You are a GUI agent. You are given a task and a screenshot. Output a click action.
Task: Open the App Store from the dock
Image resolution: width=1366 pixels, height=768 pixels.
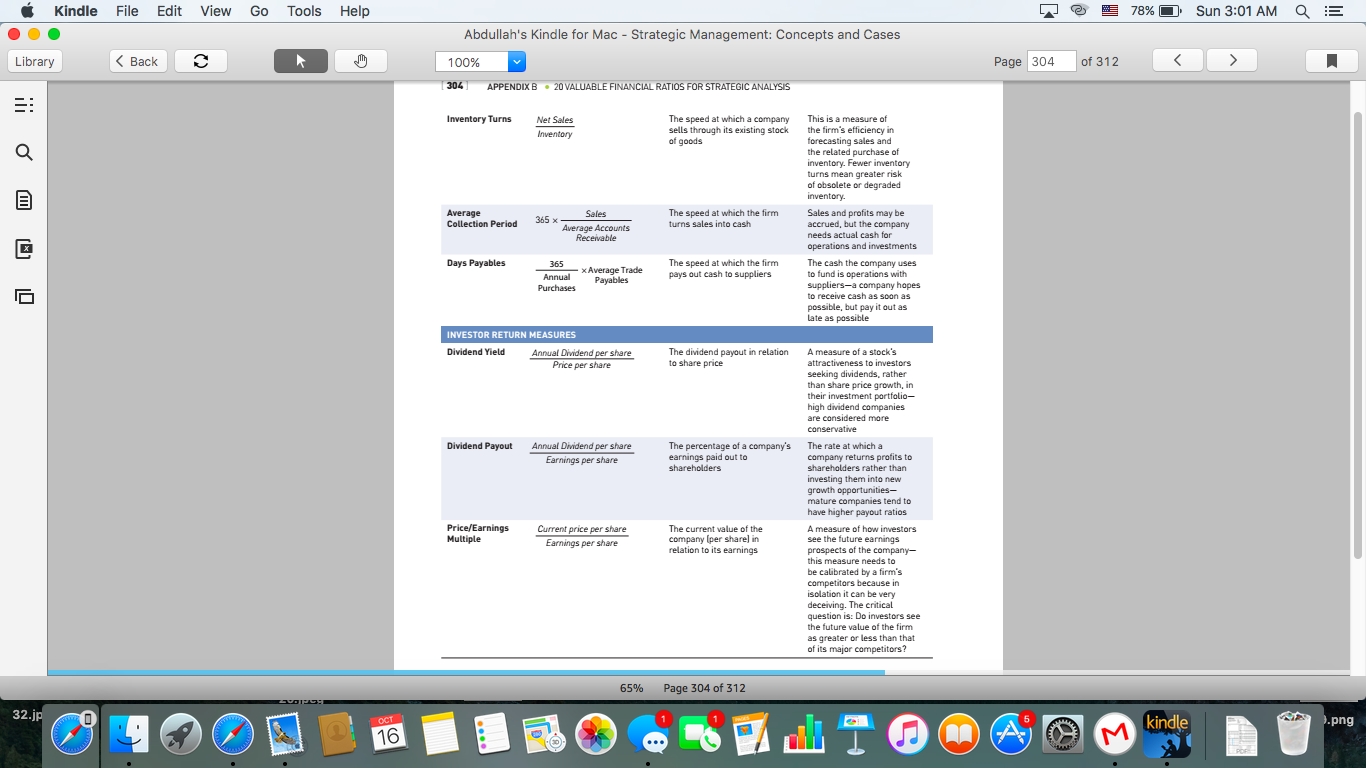[1012, 735]
